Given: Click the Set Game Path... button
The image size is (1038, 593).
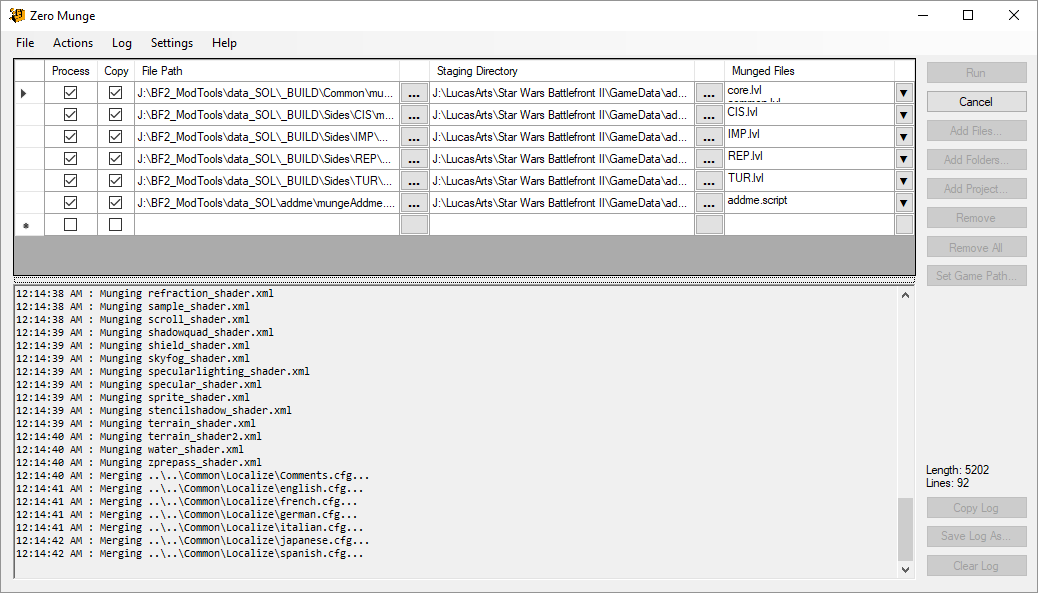Looking at the screenshot, I should coord(976,276).
